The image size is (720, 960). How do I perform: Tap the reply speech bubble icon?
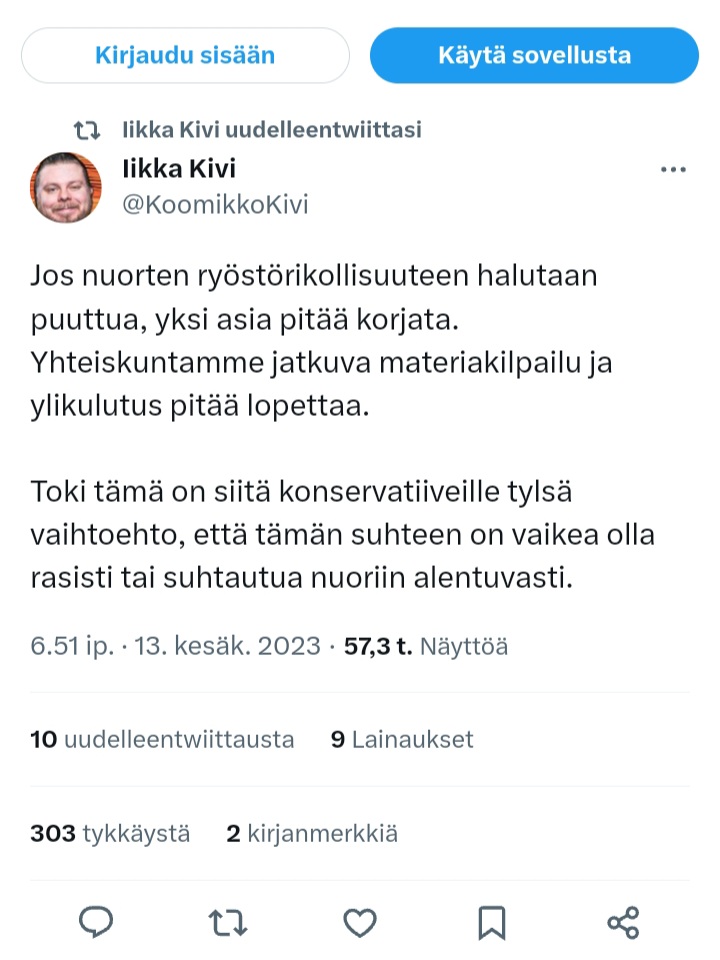click(96, 921)
